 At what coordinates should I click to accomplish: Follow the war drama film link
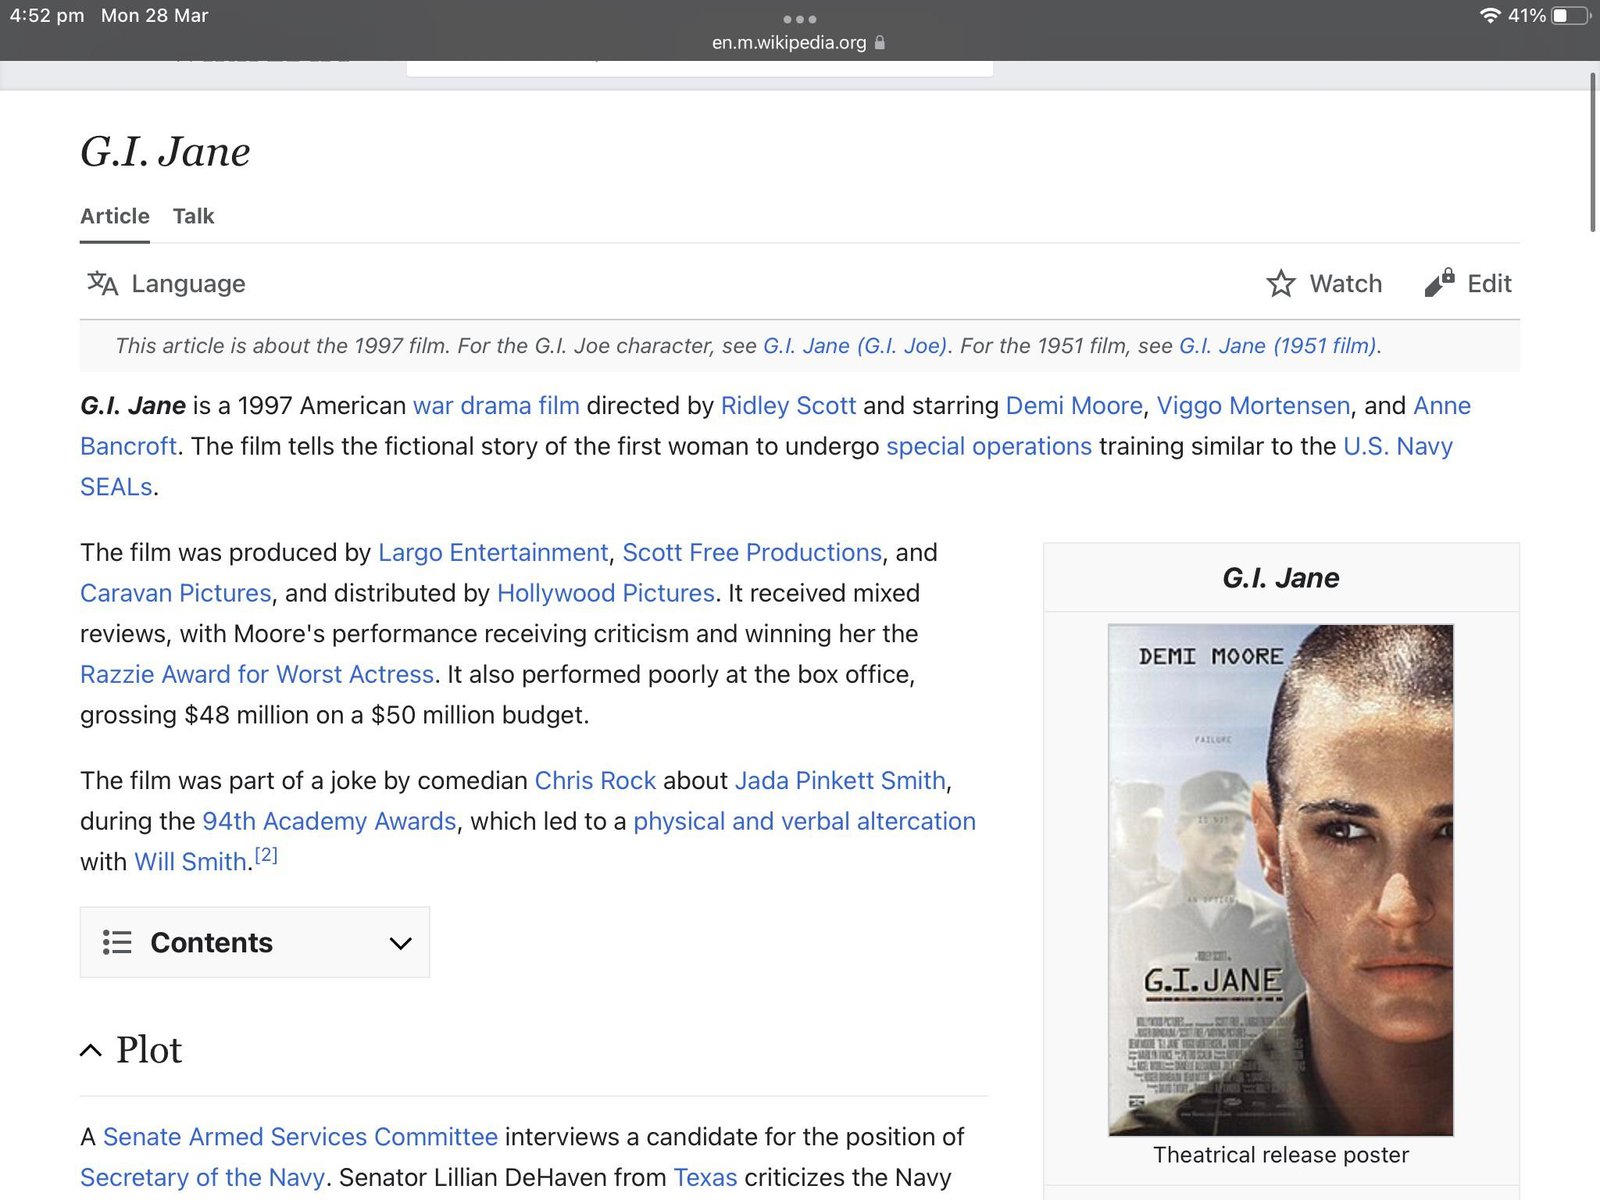pos(496,406)
